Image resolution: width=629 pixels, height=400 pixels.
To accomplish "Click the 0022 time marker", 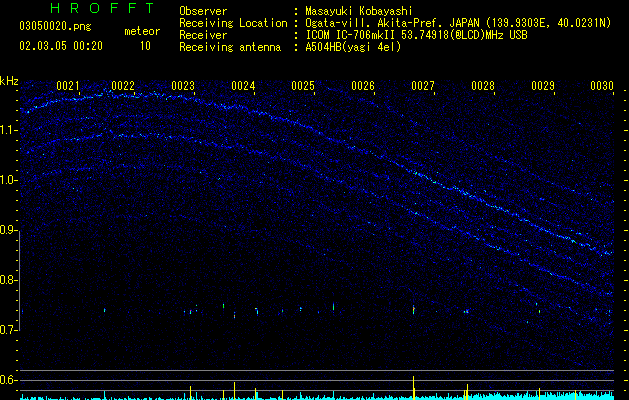I will tap(123, 86).
